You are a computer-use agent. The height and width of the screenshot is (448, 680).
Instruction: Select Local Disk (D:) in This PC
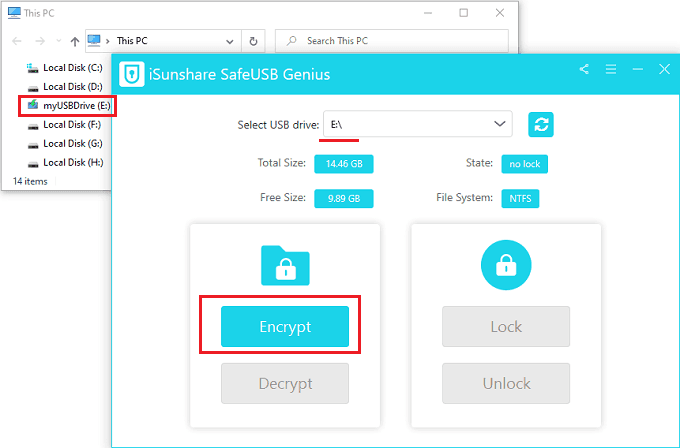(x=65, y=87)
